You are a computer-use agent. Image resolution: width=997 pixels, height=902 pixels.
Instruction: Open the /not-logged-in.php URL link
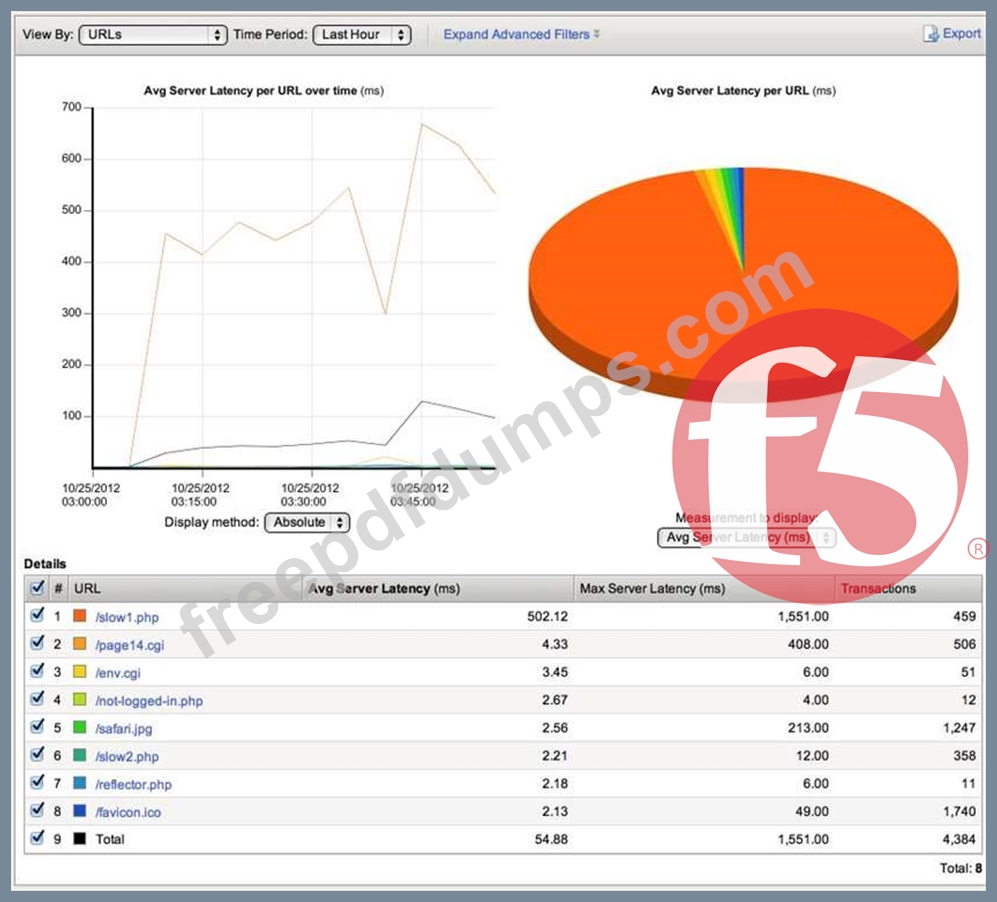[x=149, y=701]
